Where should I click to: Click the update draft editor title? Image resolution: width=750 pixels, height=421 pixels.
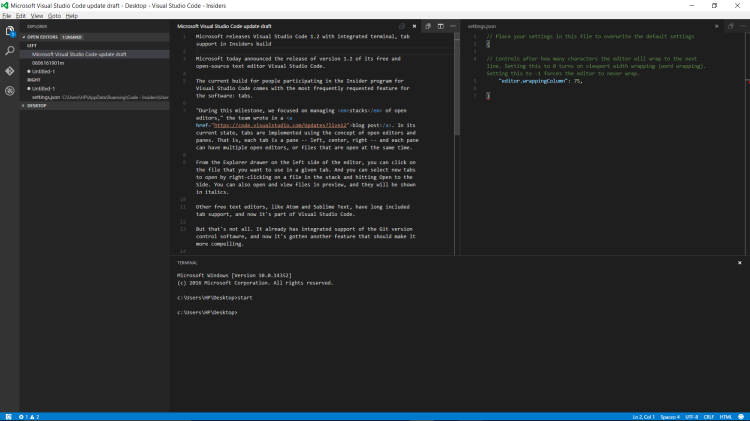(224, 26)
